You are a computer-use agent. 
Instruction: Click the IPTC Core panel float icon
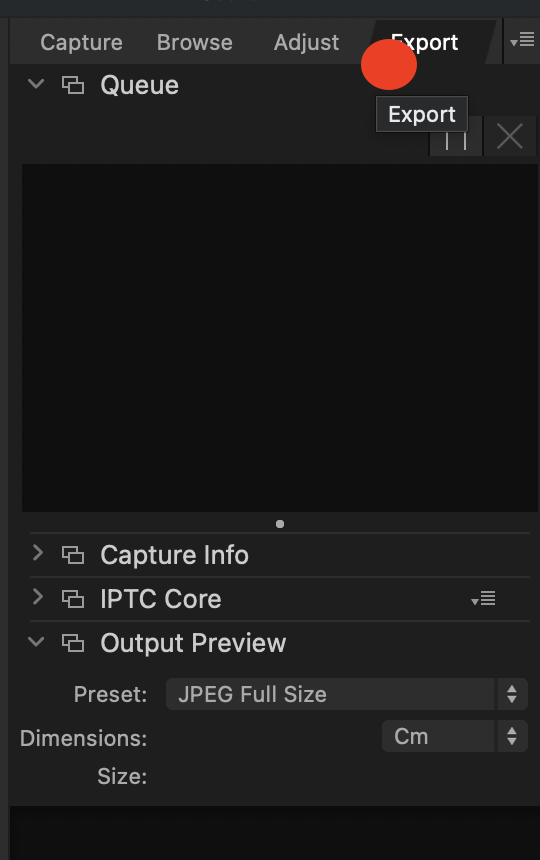pos(73,599)
